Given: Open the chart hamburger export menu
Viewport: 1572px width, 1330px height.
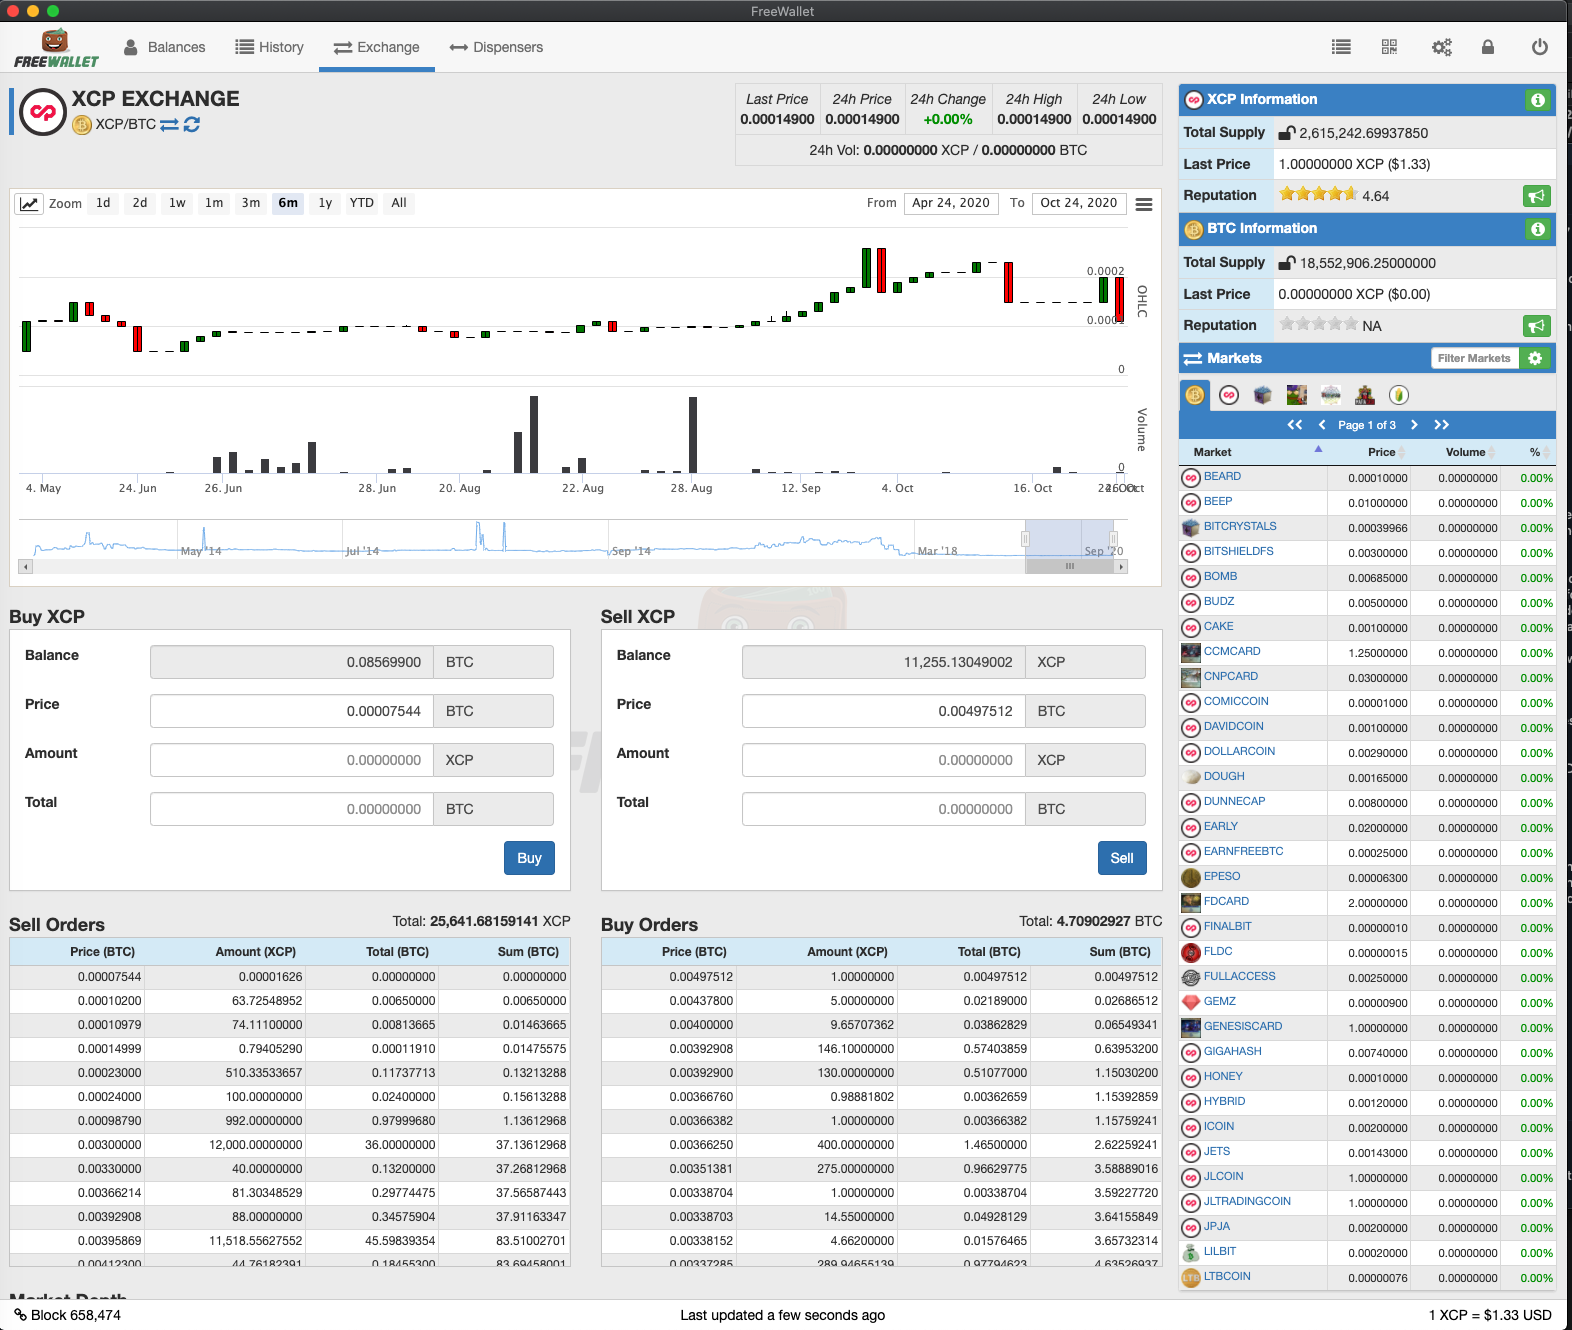Looking at the screenshot, I should 1144,204.
